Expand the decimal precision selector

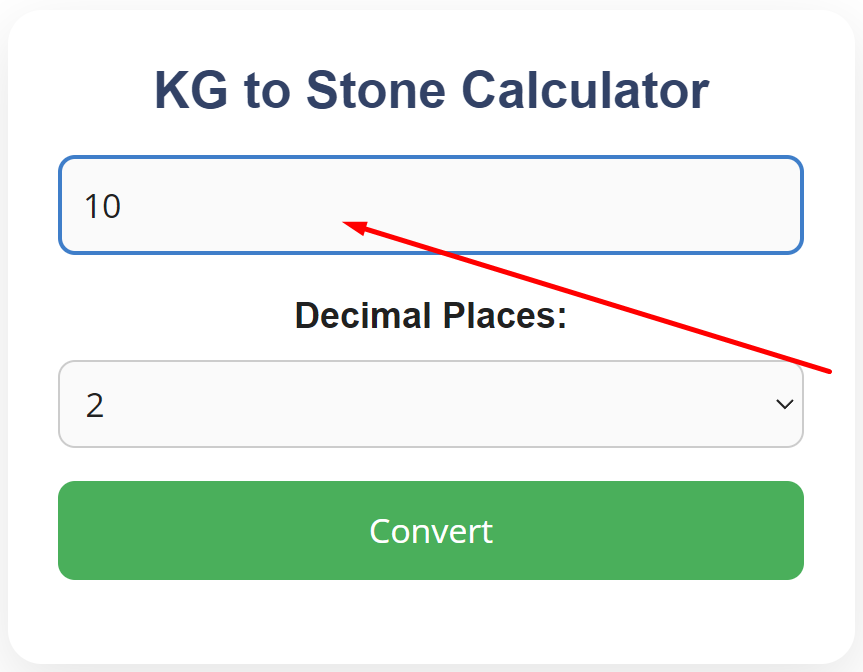(430, 404)
